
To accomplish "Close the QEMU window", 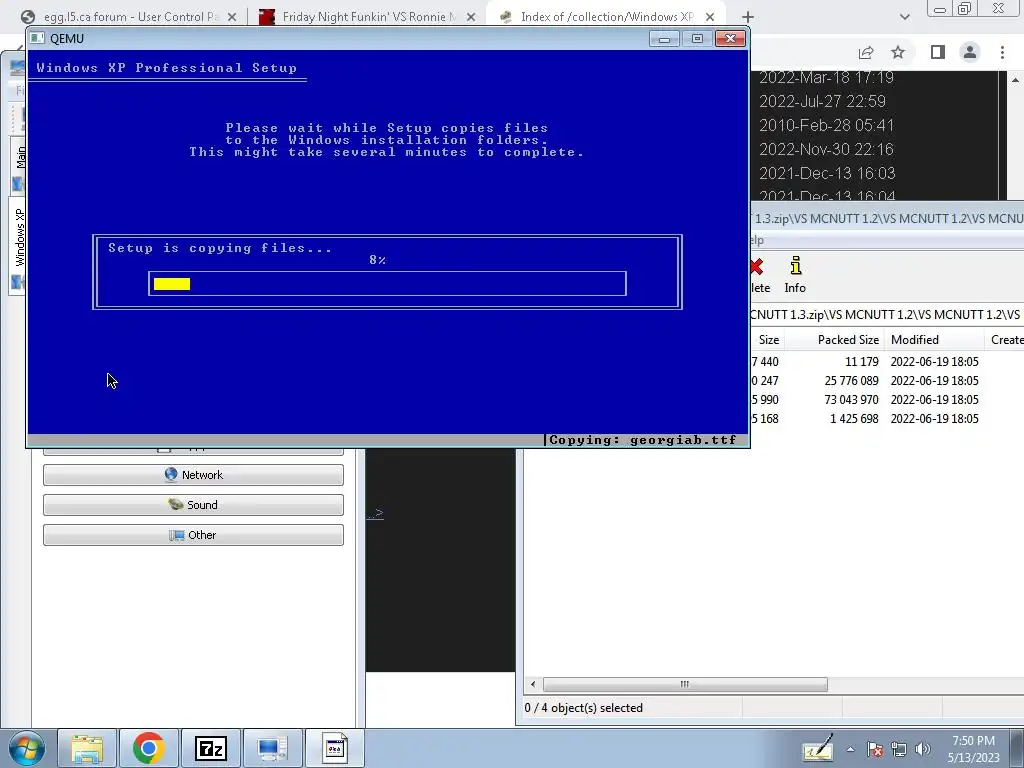I will pos(730,39).
